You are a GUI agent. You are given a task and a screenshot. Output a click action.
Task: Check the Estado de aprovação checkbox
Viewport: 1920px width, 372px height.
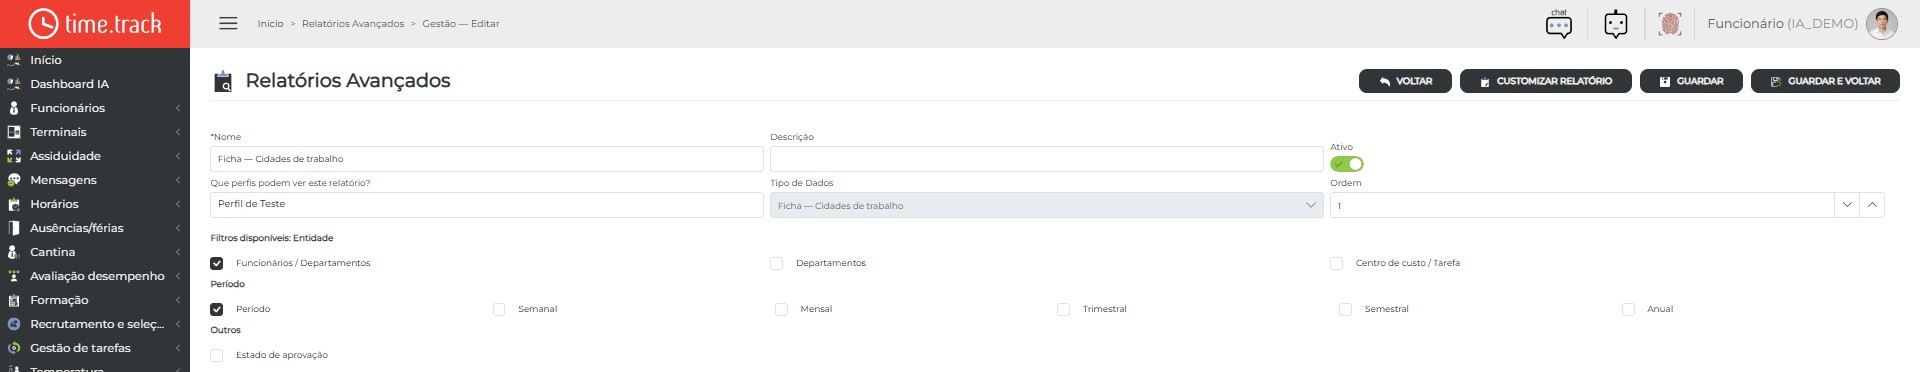click(217, 355)
